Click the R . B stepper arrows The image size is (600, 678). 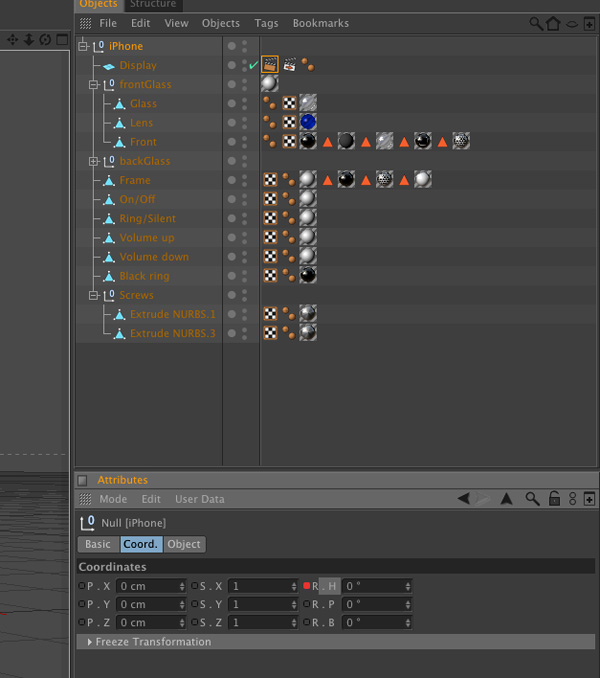[408, 622]
